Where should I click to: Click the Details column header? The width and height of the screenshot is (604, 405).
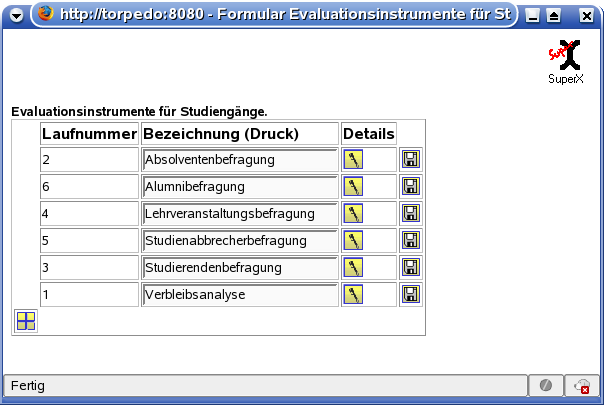point(369,134)
